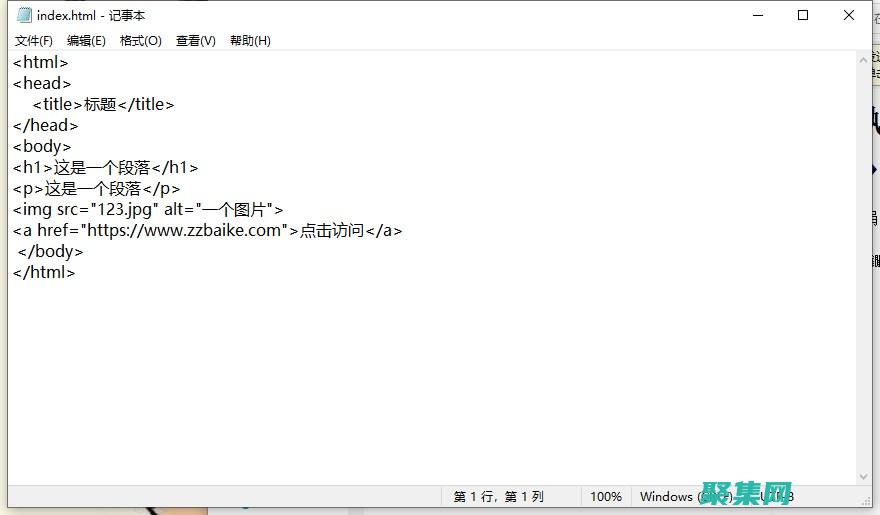Click the </html> closing tag line
Screen dimensions: 880x515
[44, 273]
